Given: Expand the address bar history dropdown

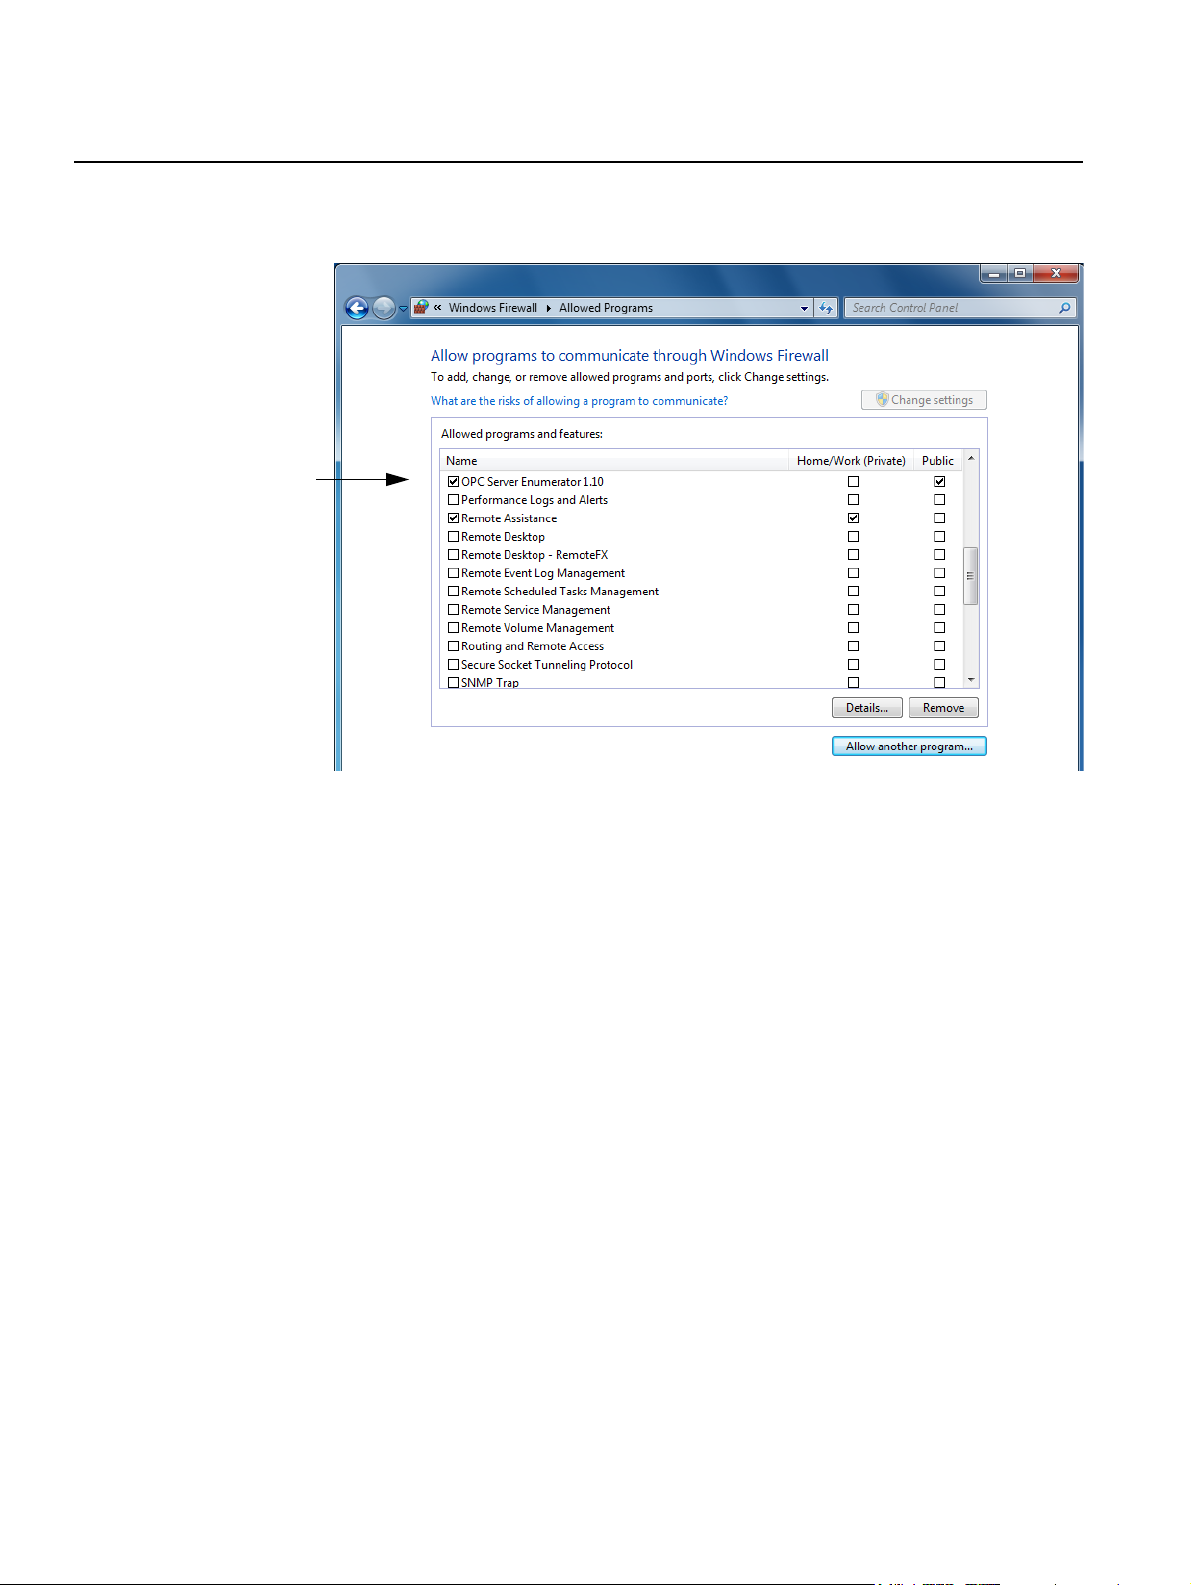Looking at the screenshot, I should tap(804, 309).
